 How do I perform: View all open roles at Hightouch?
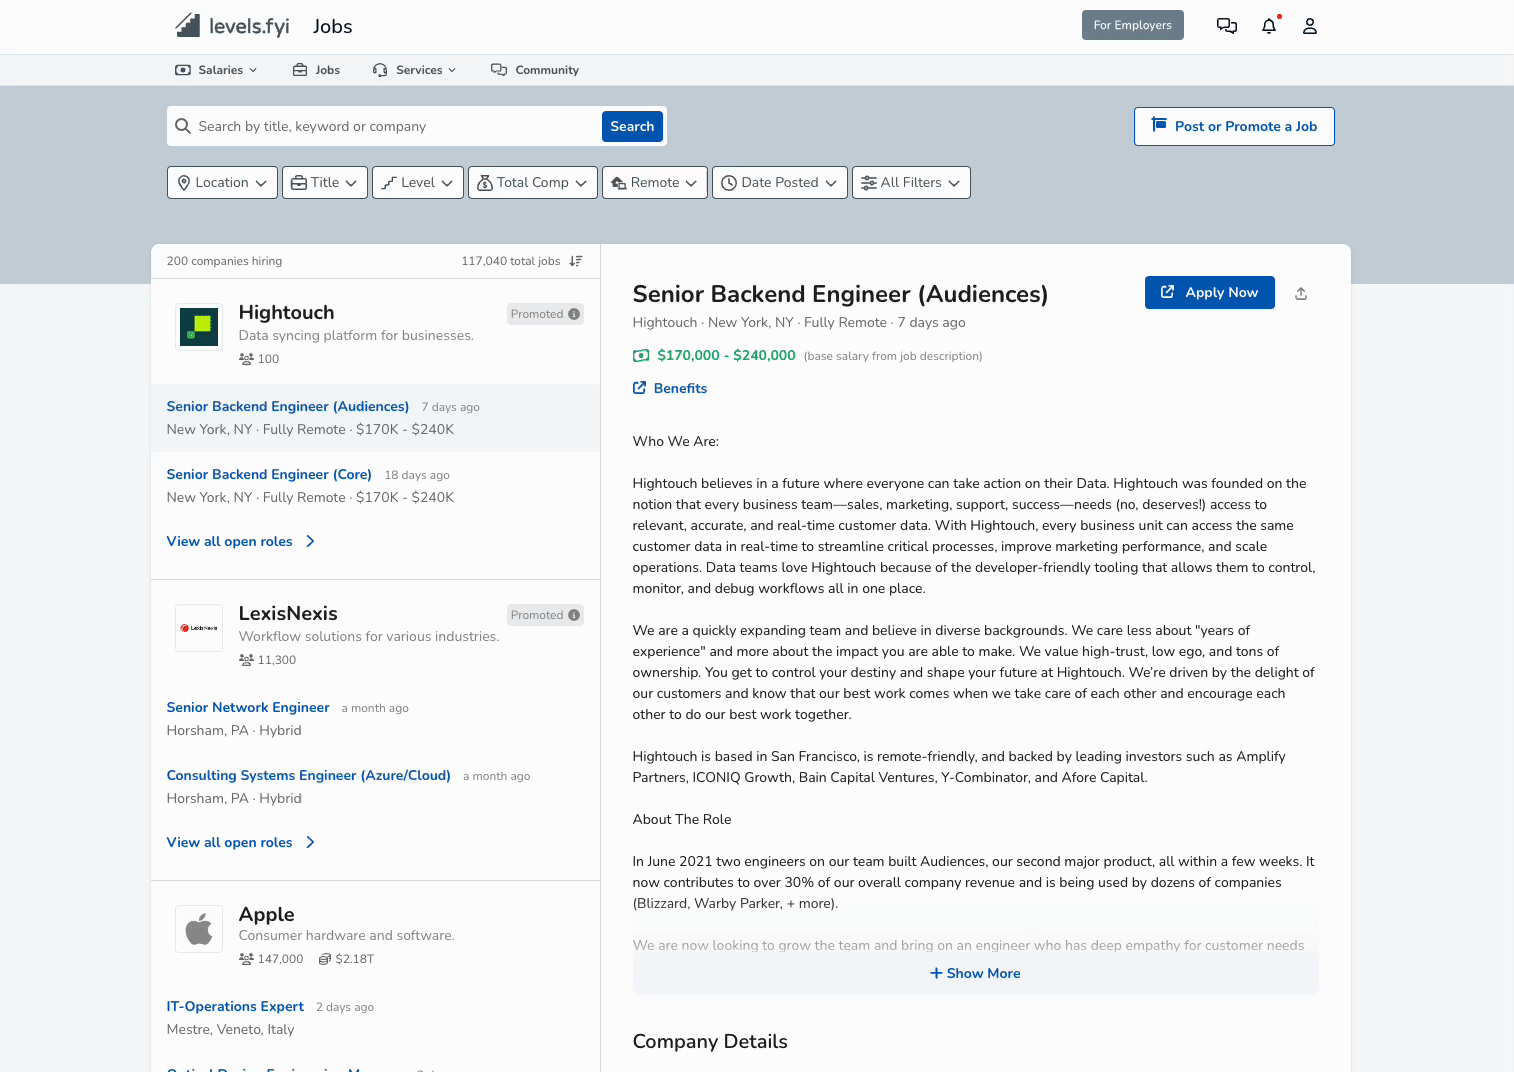point(241,541)
